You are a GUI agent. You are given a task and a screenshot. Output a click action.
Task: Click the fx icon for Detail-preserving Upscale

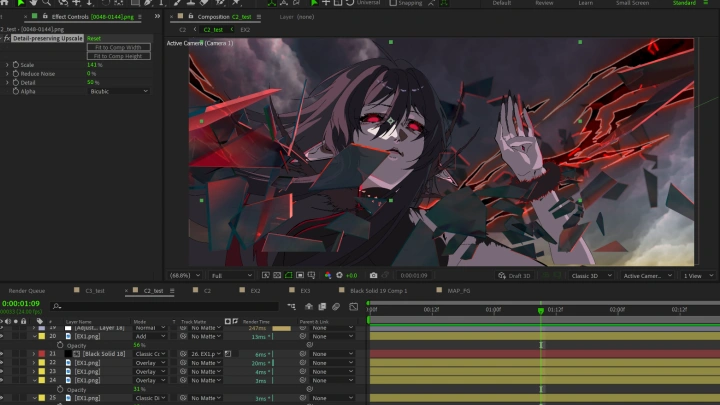click(7, 39)
